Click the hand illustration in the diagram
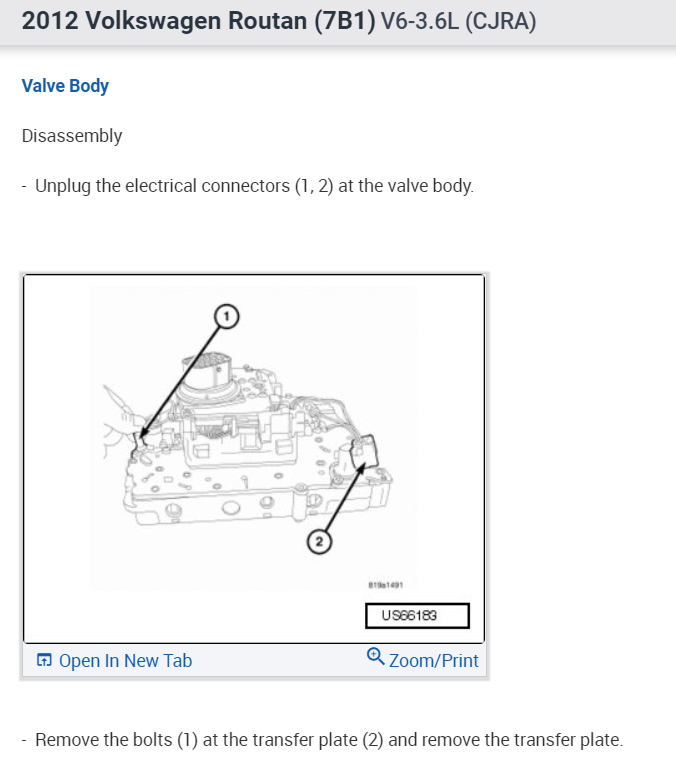 click(x=116, y=420)
